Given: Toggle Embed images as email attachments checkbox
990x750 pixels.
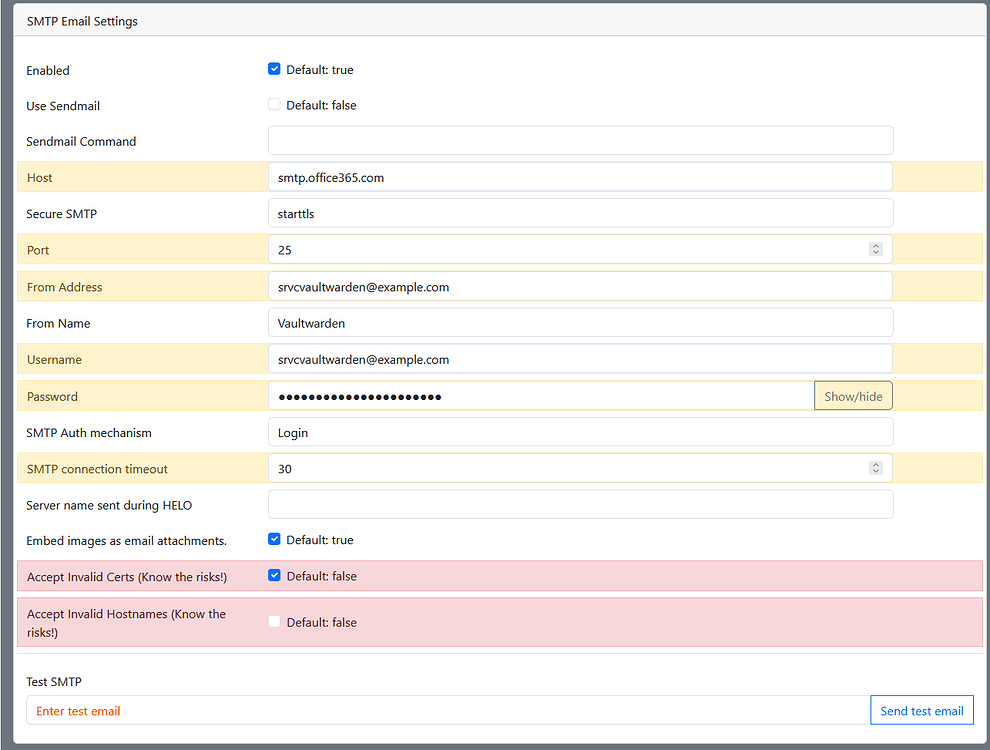Looking at the screenshot, I should point(274,539).
